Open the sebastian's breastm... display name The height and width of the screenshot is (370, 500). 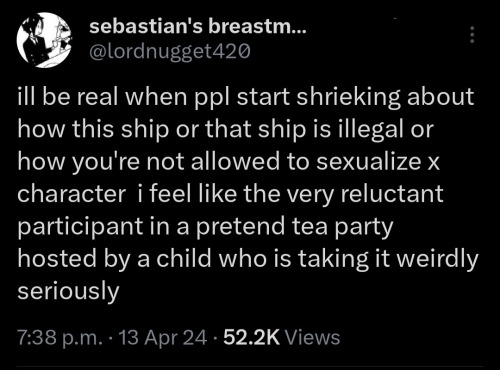[197, 27]
